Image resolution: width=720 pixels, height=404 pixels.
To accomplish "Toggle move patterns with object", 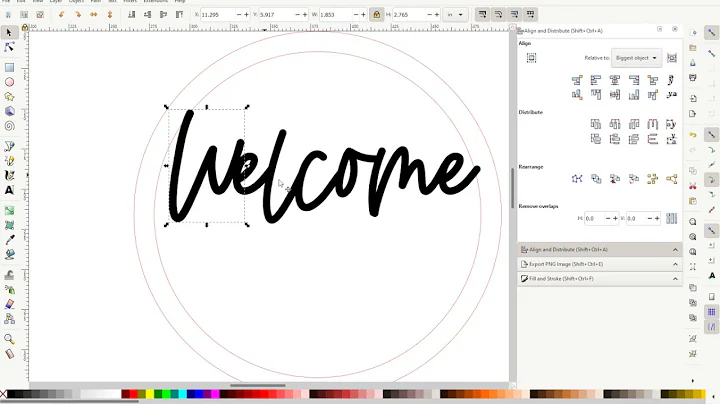I will (530, 15).
